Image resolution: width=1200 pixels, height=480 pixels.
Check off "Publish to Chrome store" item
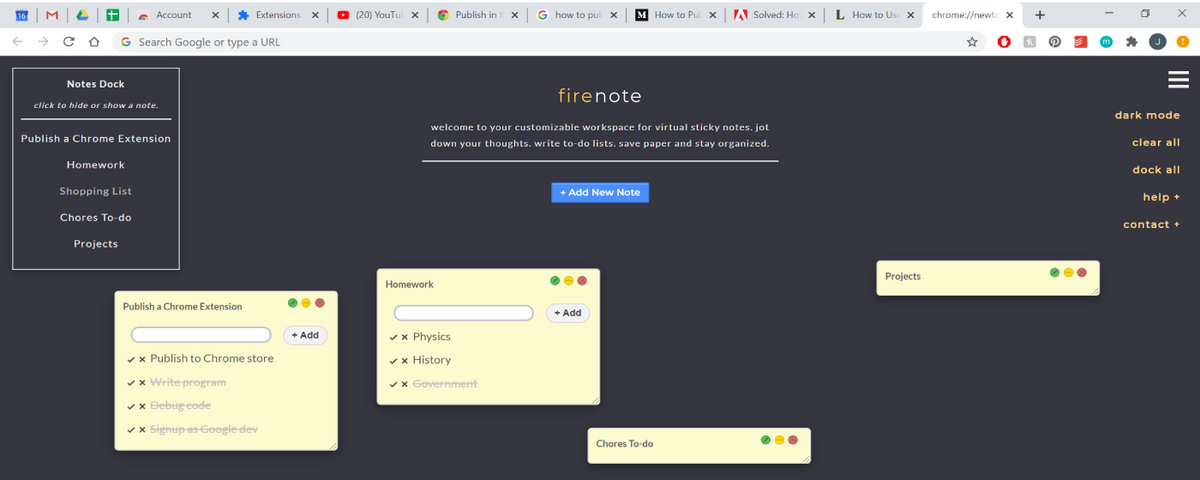pyautogui.click(x=131, y=359)
